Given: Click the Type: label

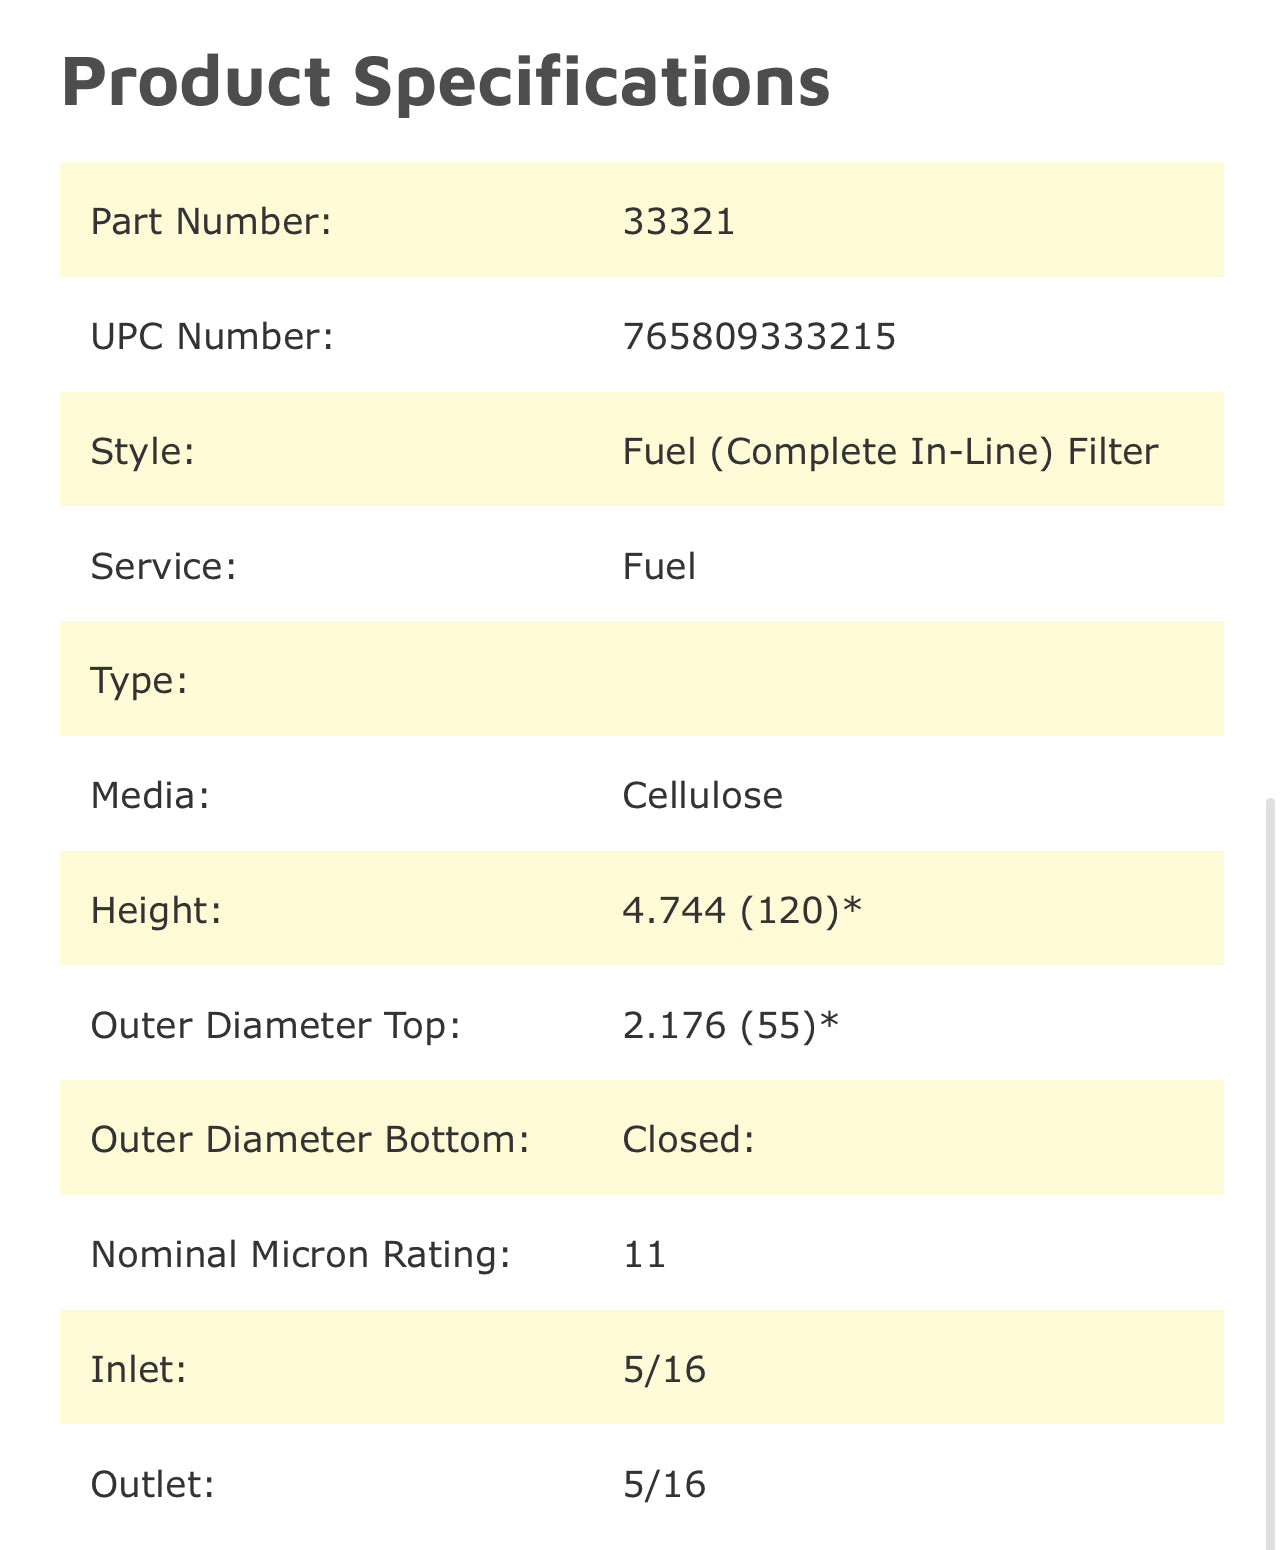Looking at the screenshot, I should 139,681.
